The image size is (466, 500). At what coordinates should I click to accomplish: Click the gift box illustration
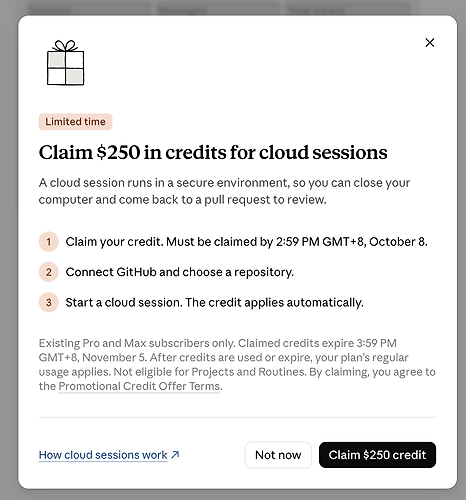(65, 63)
